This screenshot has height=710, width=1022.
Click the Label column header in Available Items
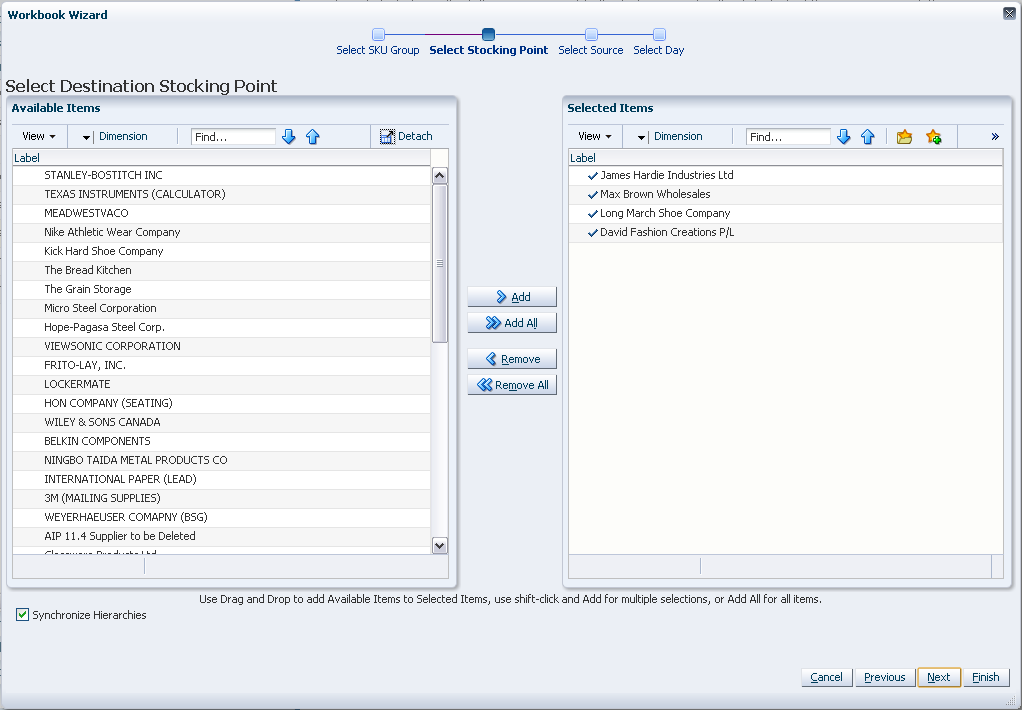[x=222, y=158]
